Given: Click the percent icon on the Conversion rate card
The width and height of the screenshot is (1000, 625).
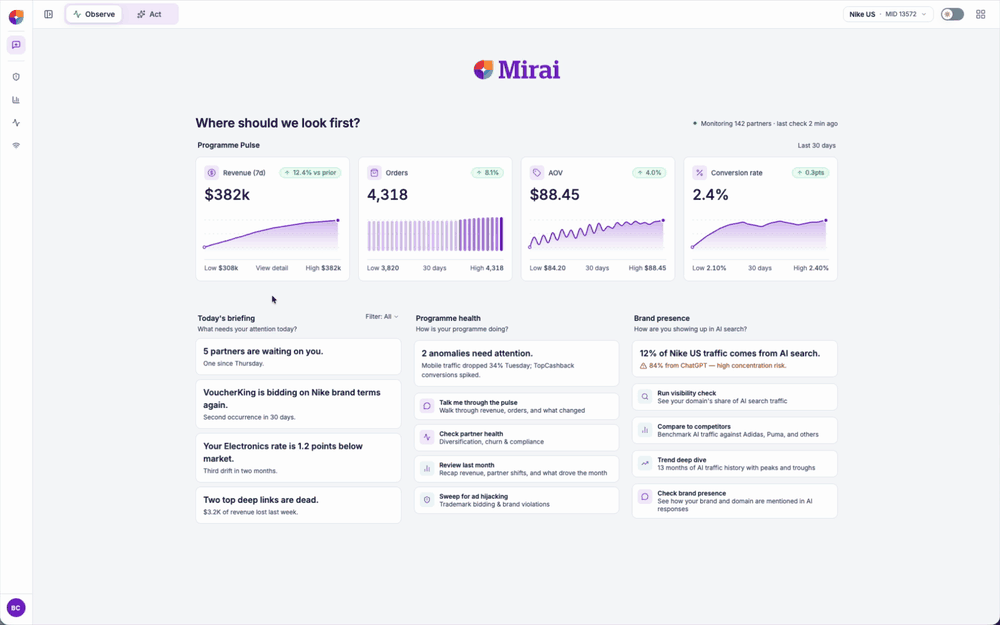Looking at the screenshot, I should 700,173.
